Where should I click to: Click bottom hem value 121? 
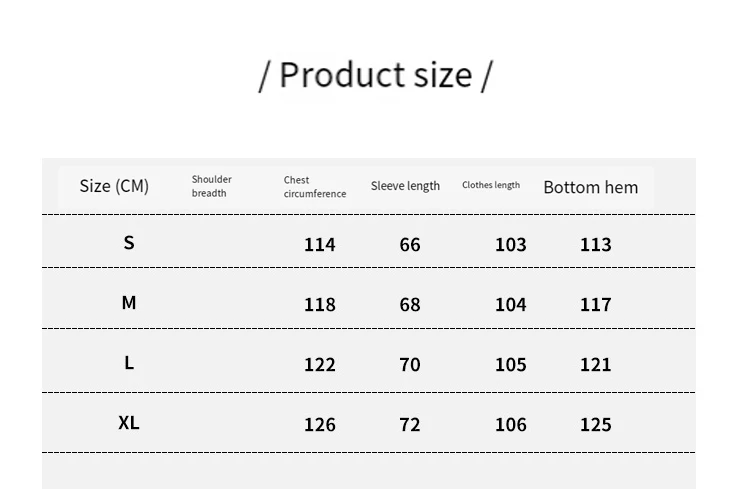(x=596, y=365)
